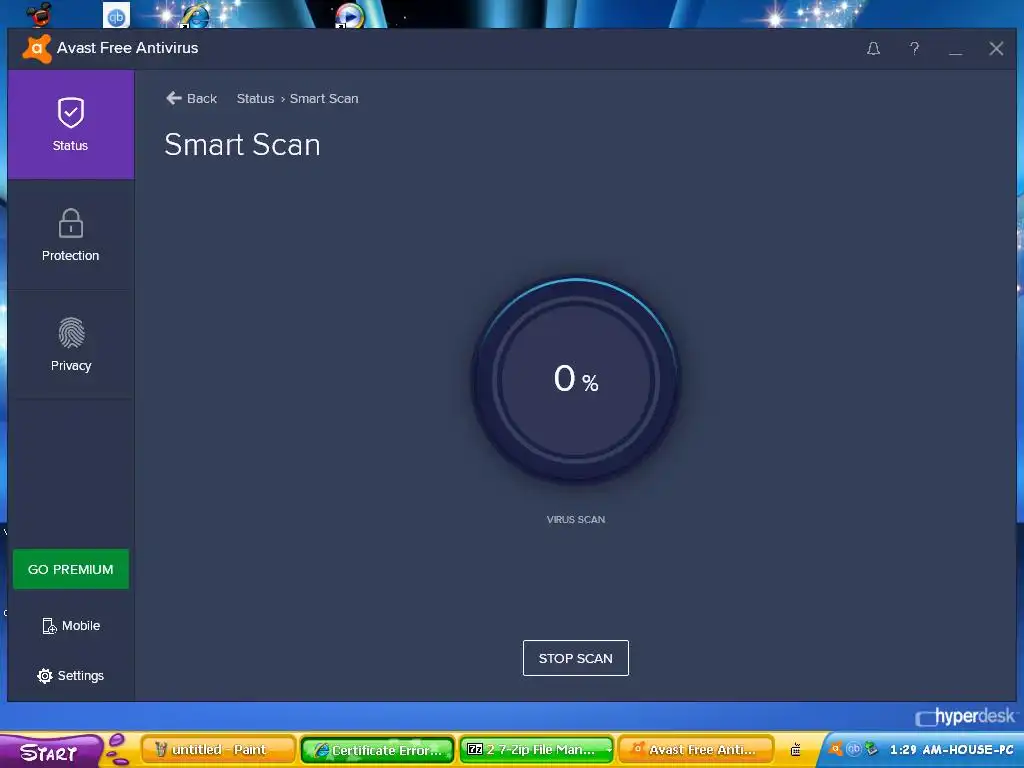The width and height of the screenshot is (1024, 768).
Task: Click the qb desktop icon
Action: [x=116, y=15]
